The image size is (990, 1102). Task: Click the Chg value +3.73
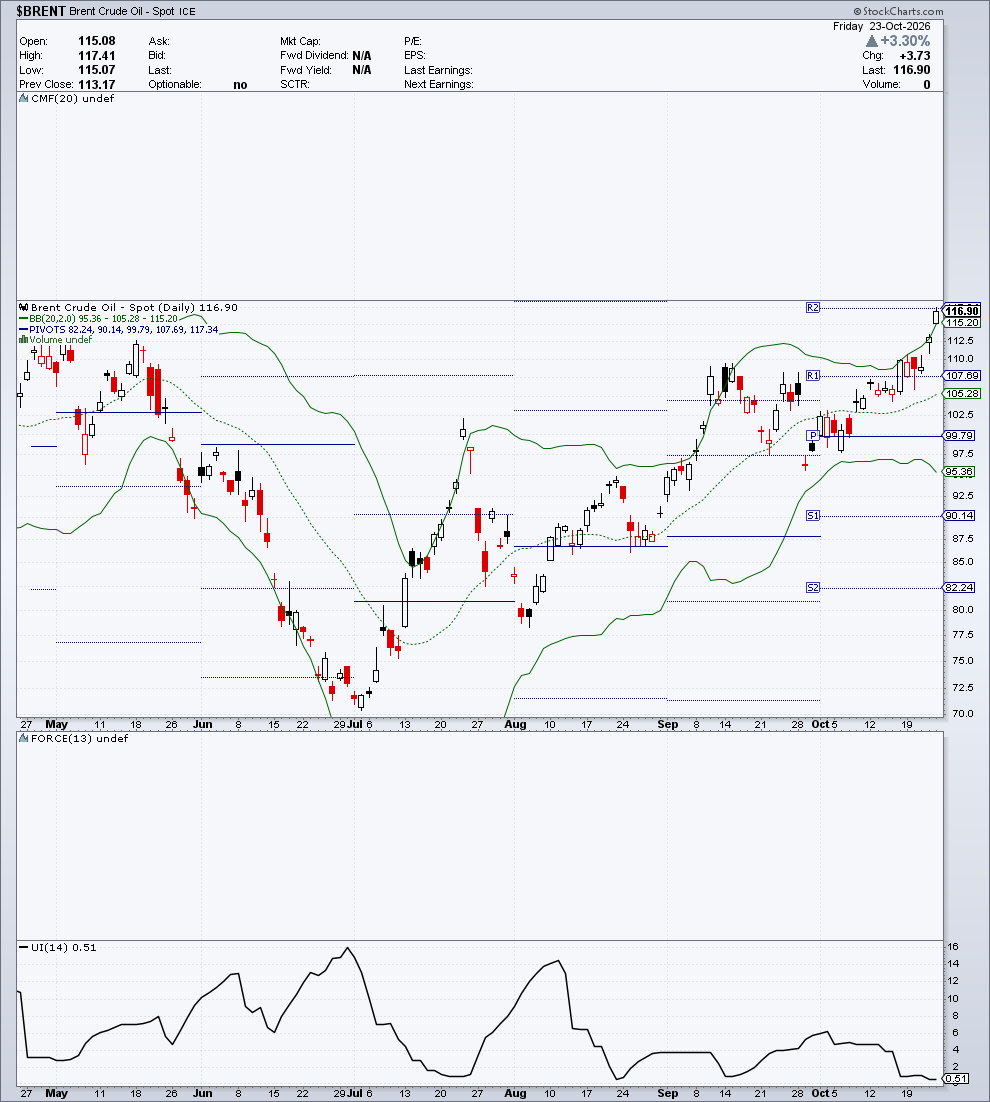915,56
